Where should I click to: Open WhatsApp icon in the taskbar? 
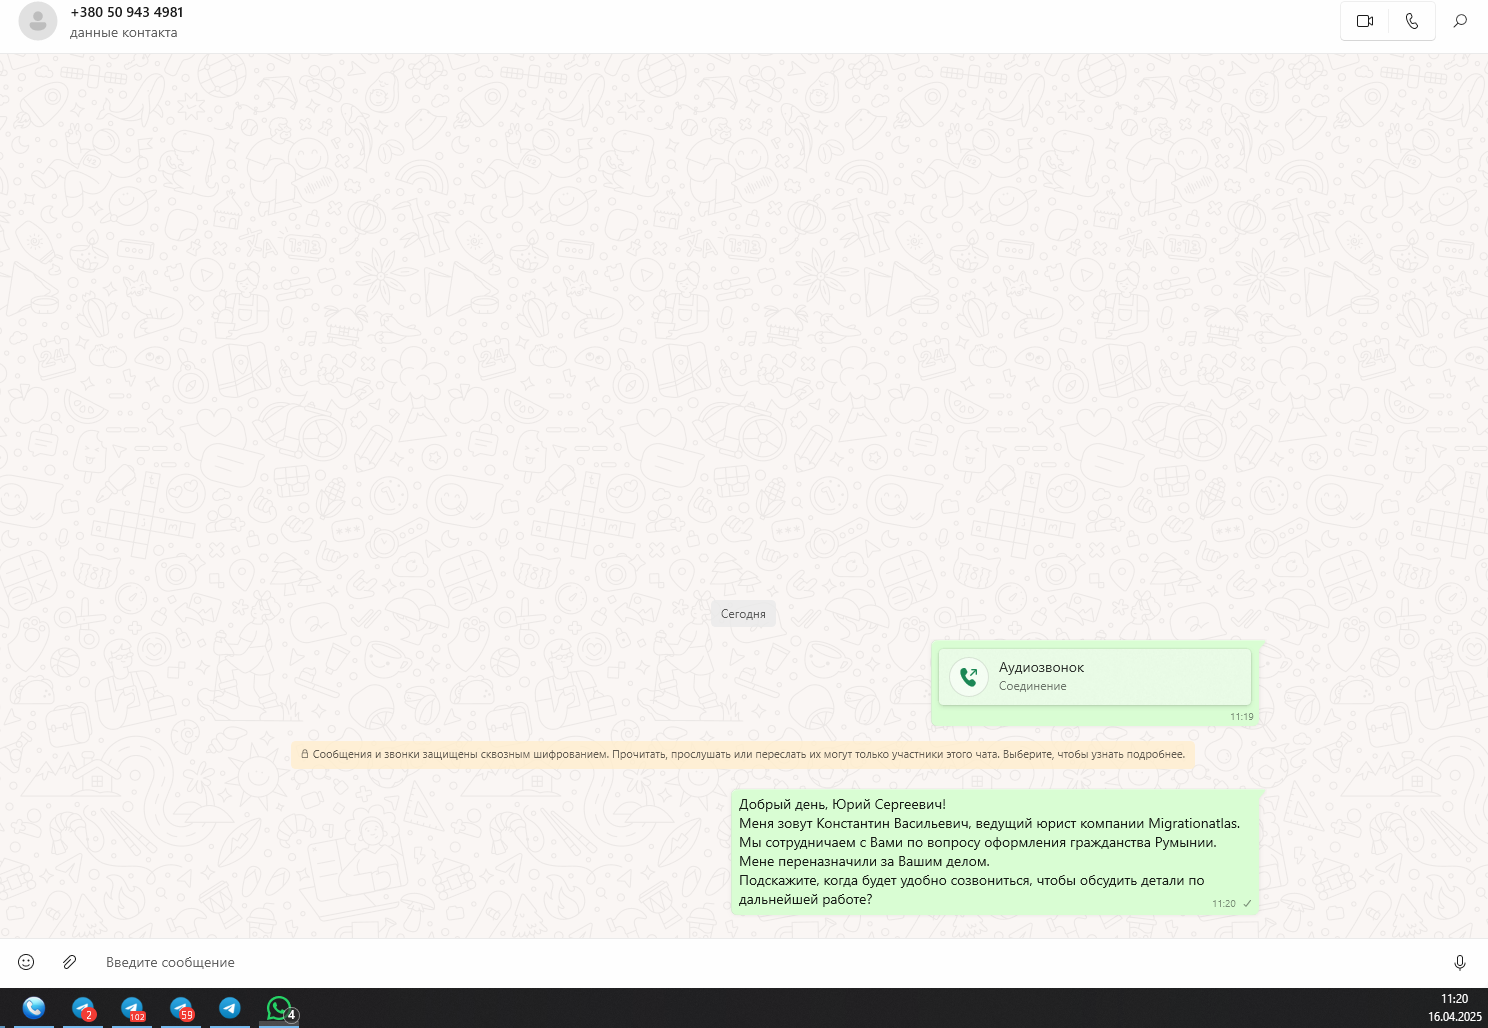coord(279,1008)
